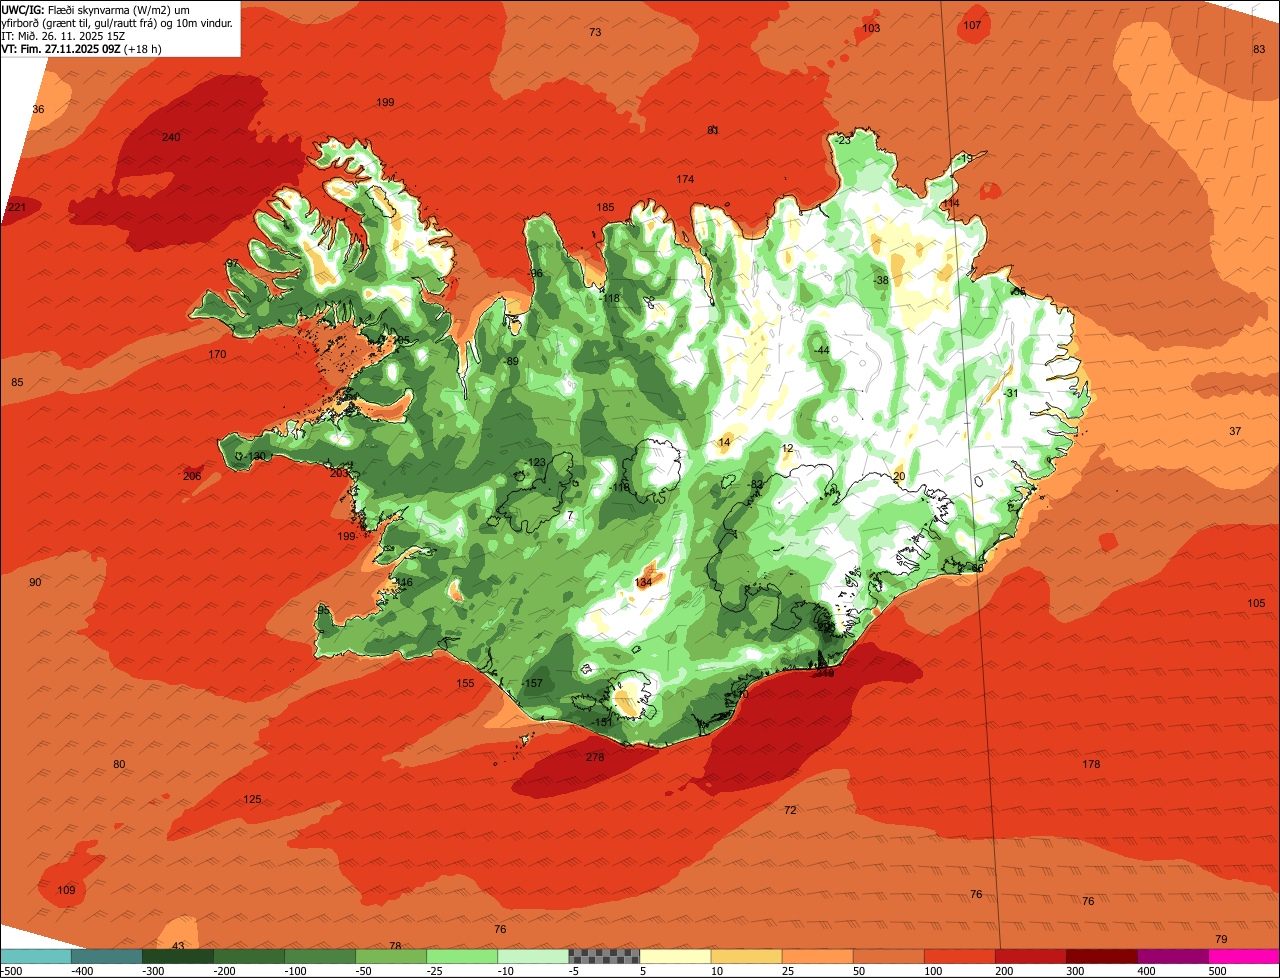Image resolution: width=1280 pixels, height=978 pixels.
Task: Click the inland value -123 in western Iceland
Action: tap(536, 462)
